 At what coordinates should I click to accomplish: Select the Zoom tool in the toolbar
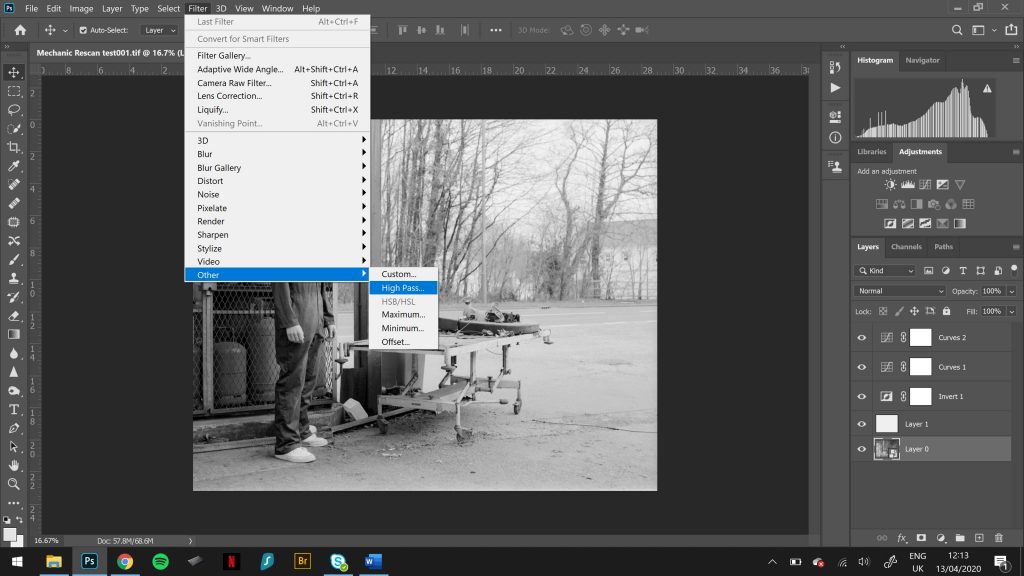click(x=14, y=484)
